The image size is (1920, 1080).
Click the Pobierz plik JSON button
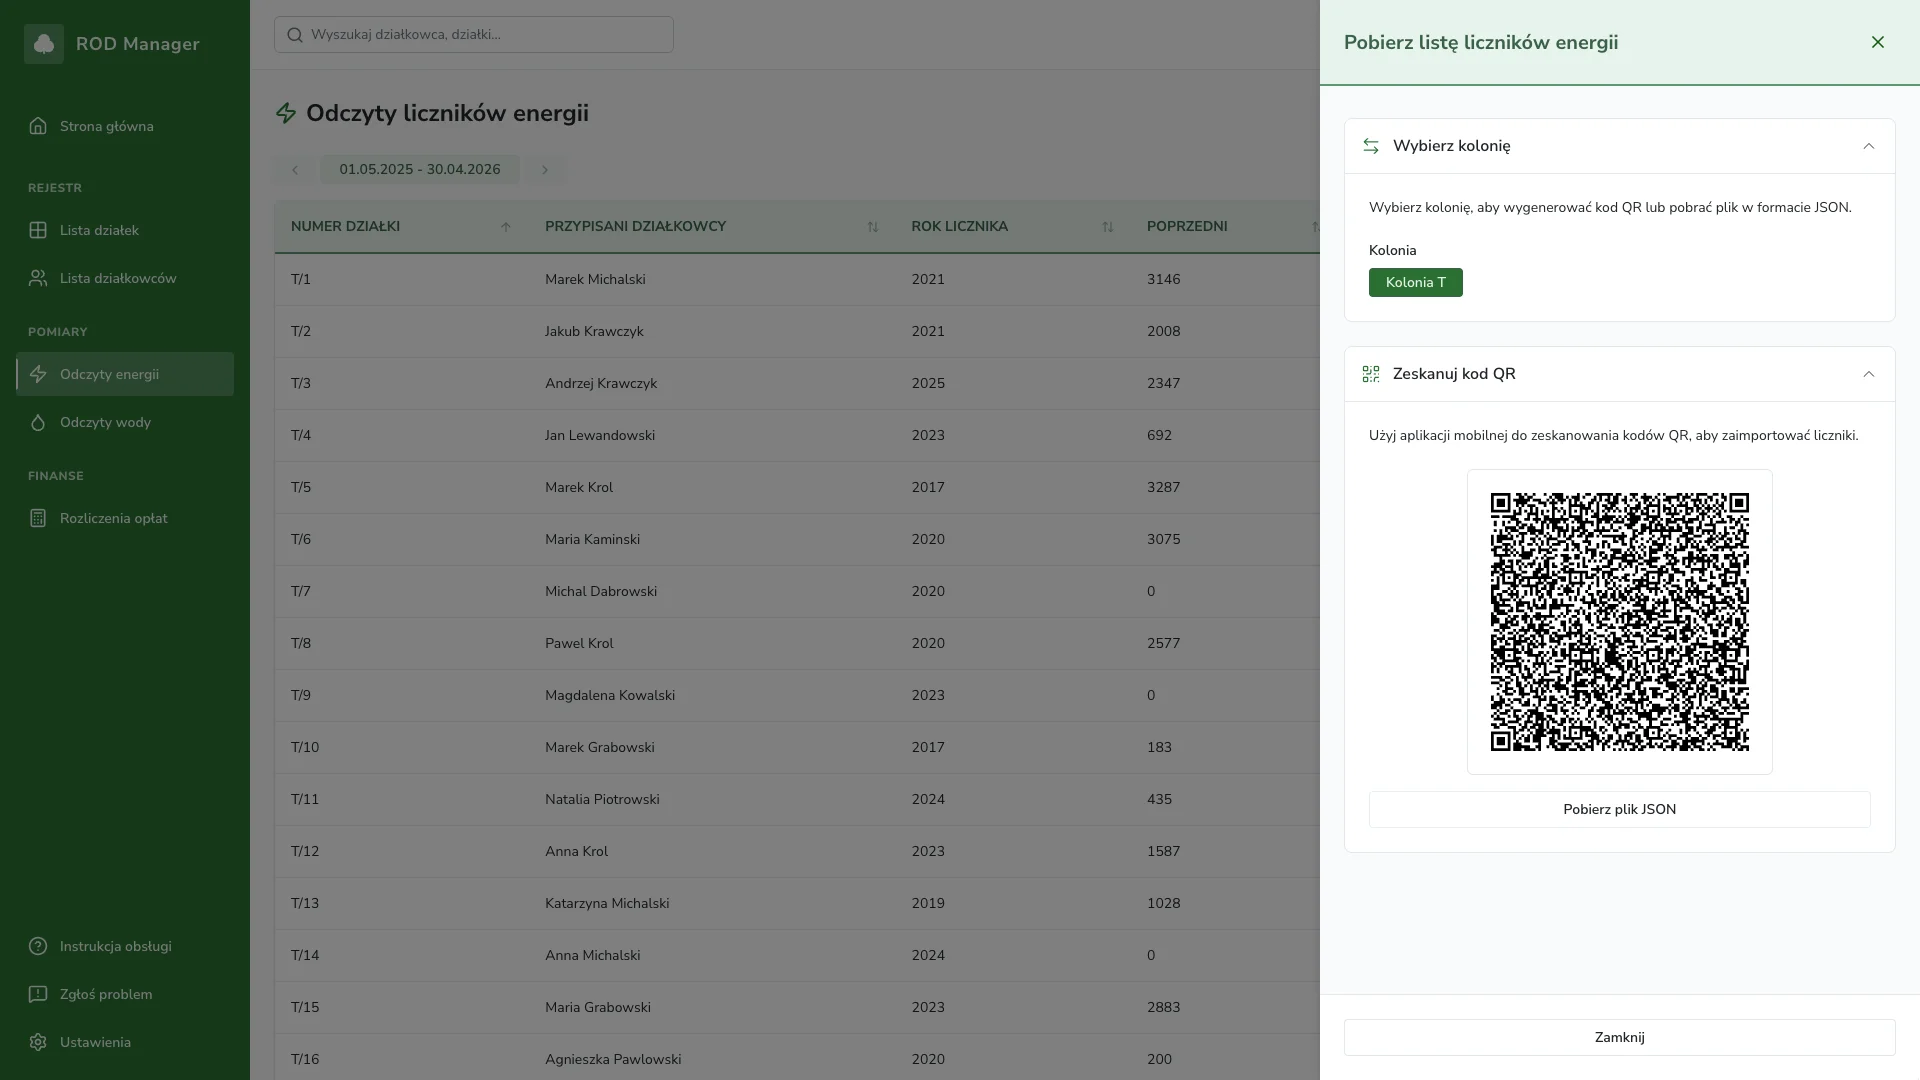(1619, 809)
